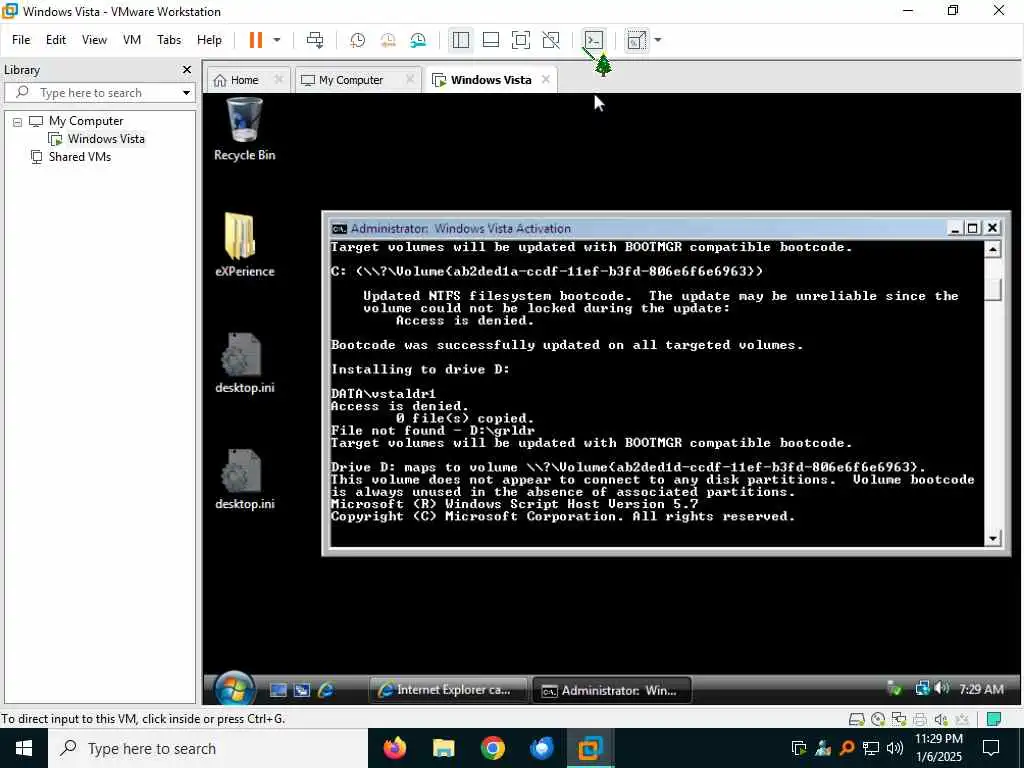
Task: Open the Help menu
Action: [x=209, y=40]
